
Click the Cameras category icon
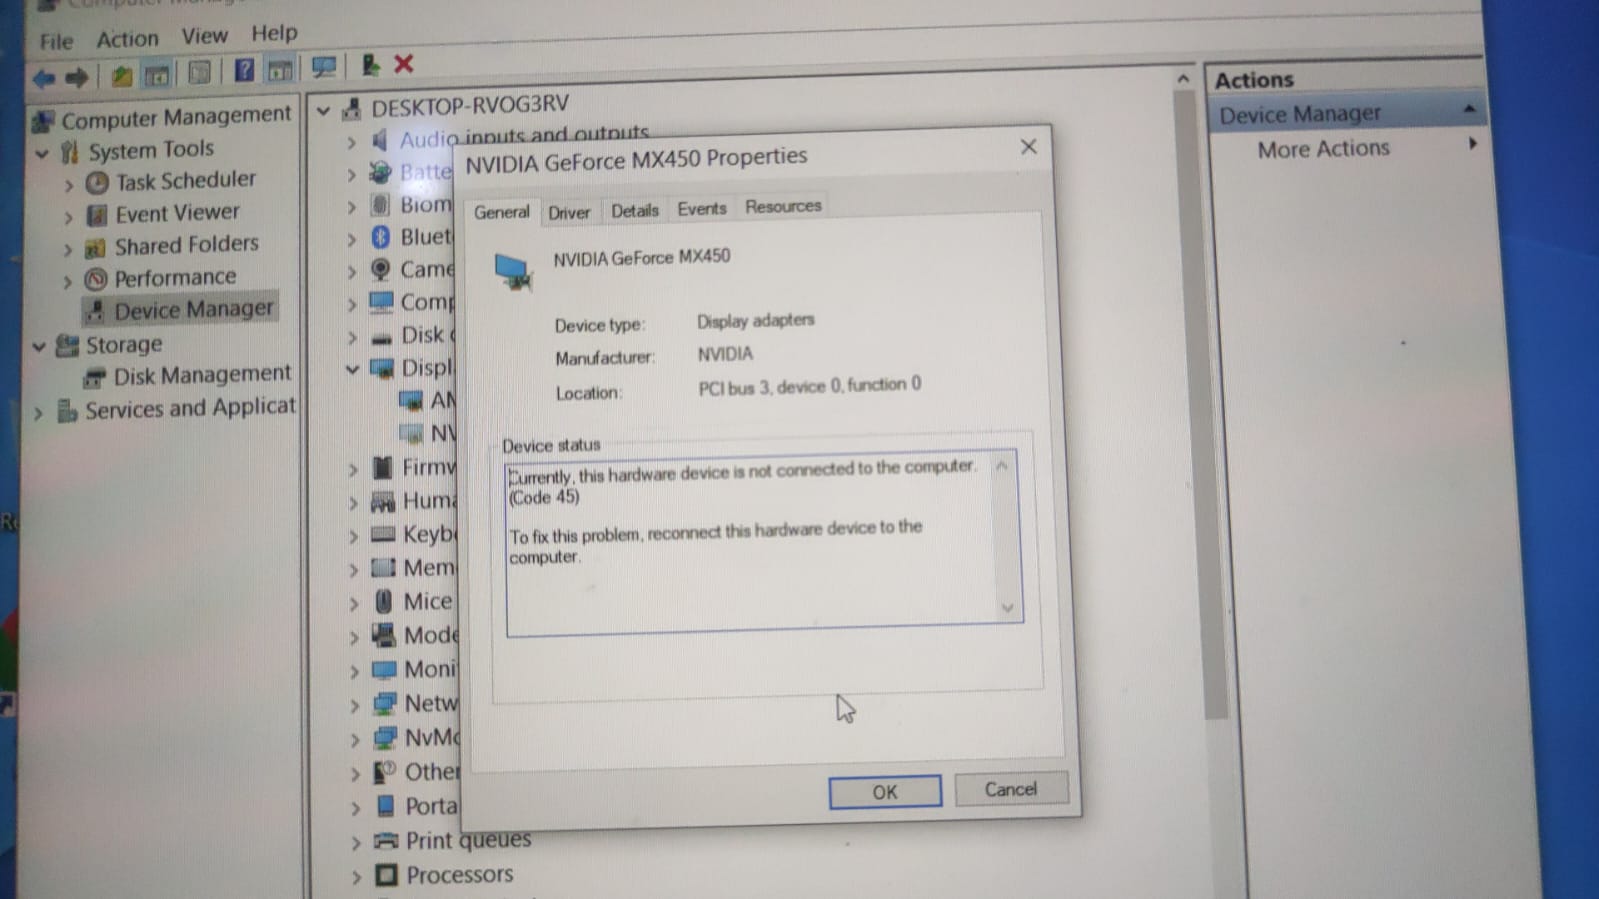(381, 270)
